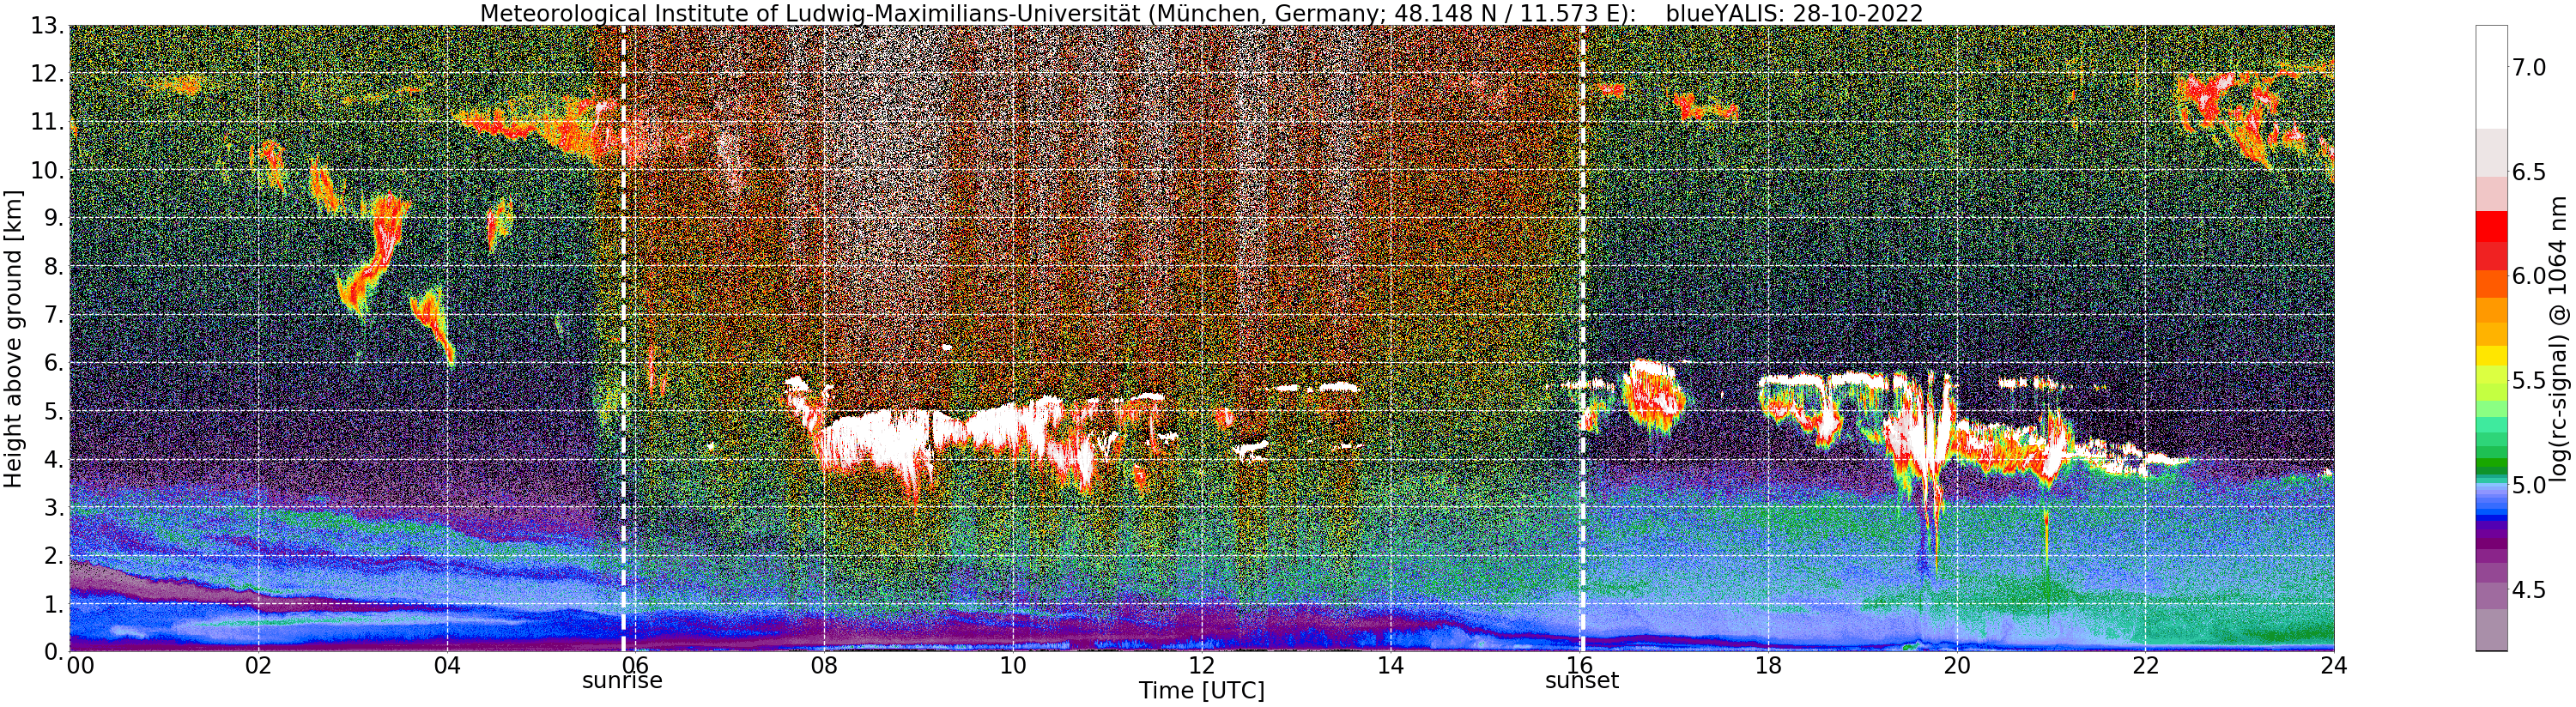Click the 'sunset' label below the axis

(x=1582, y=681)
